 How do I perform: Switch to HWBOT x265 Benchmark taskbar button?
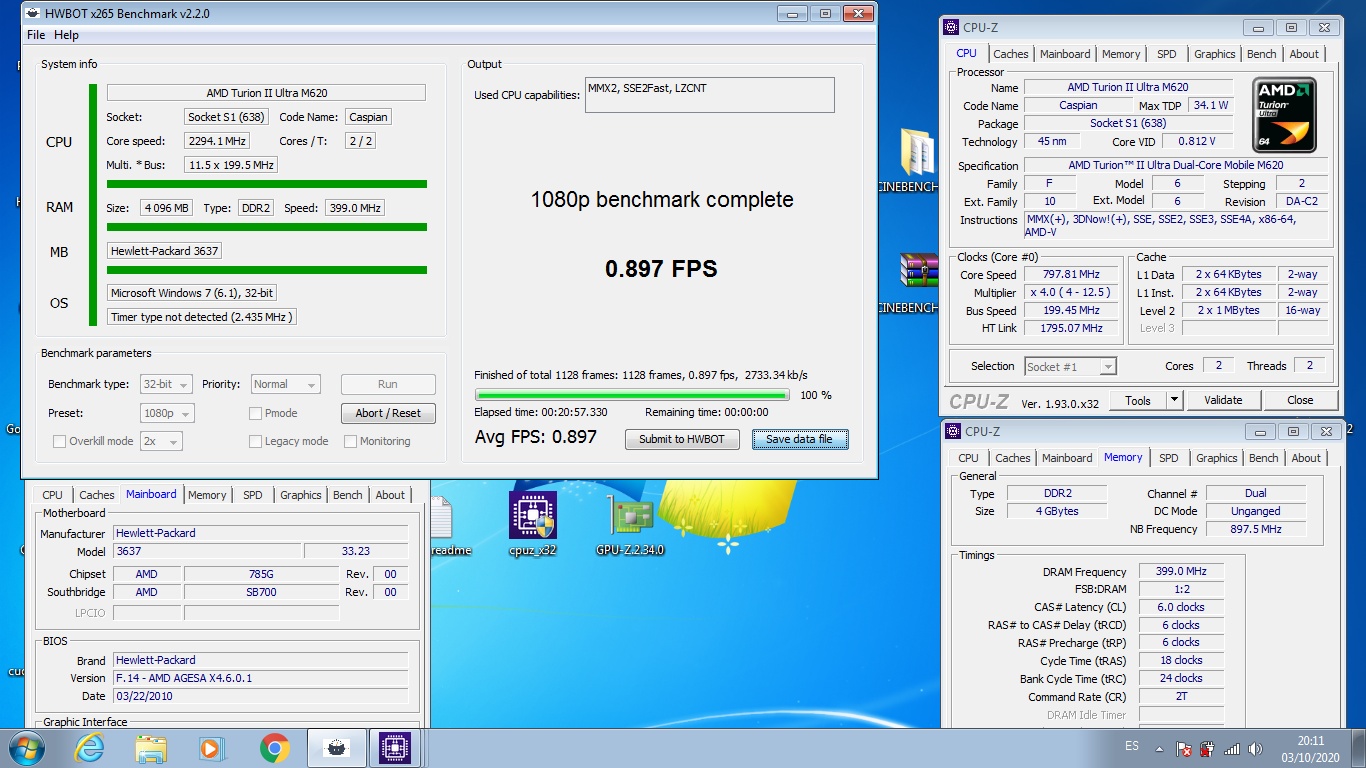[336, 748]
